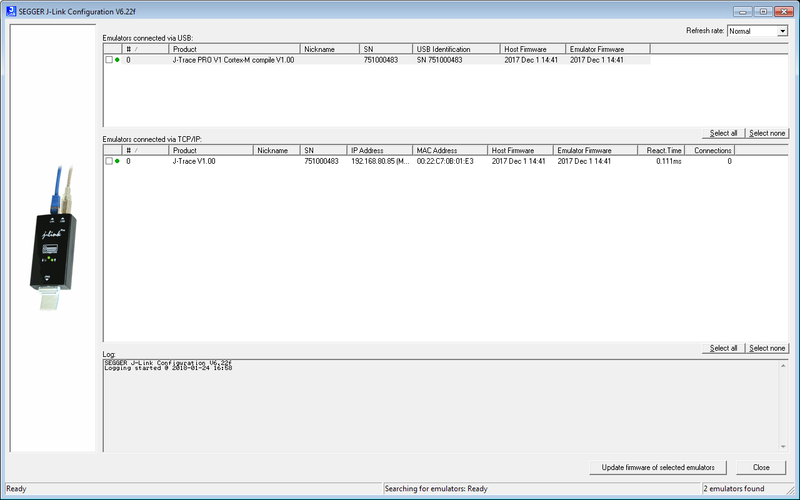The height and width of the screenshot is (500, 800).
Task: Sort TCP/IP list by SN header
Action: pos(323,151)
